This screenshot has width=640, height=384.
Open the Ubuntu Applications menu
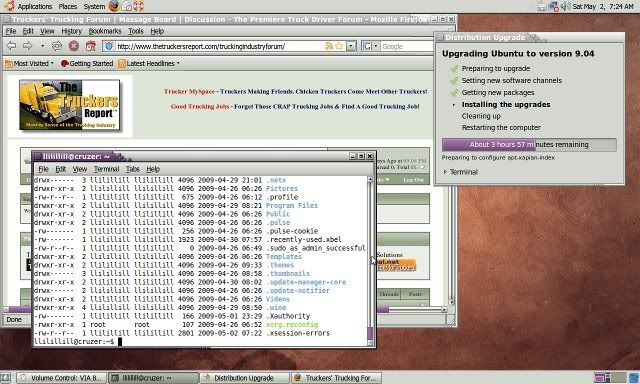pos(29,6)
